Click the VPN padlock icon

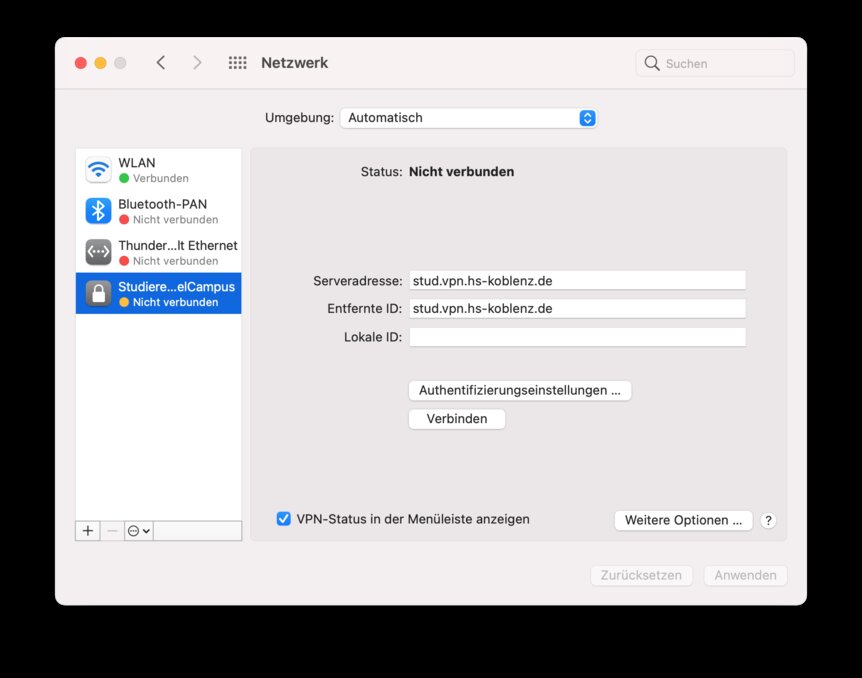point(98,293)
